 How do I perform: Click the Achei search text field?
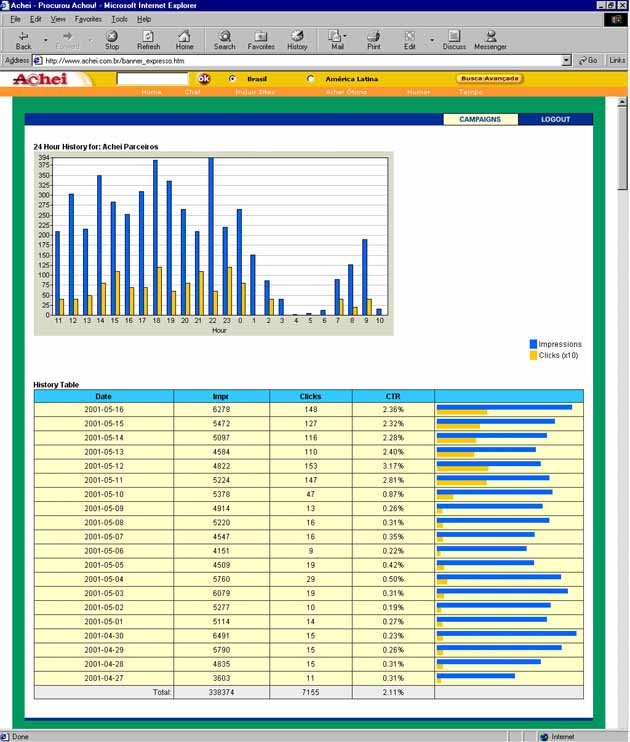tap(152, 78)
